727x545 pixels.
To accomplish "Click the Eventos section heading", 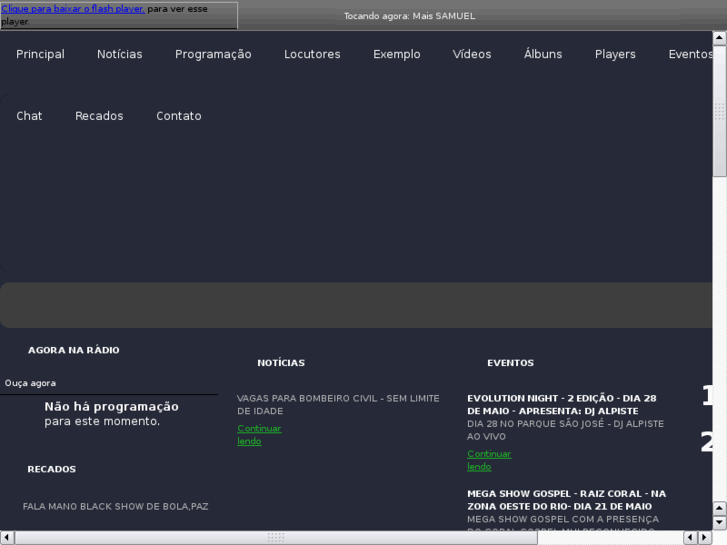I will (x=510, y=363).
